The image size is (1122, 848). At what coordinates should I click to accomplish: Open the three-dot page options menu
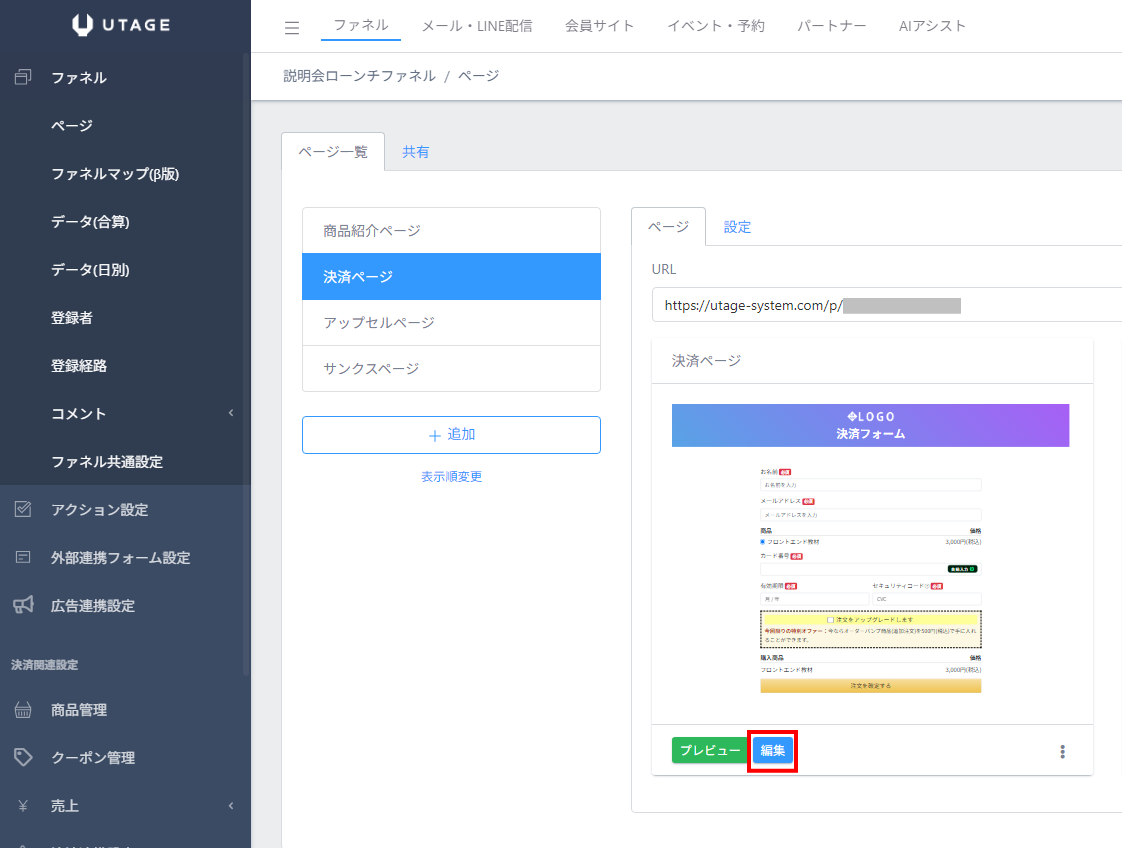click(1062, 751)
